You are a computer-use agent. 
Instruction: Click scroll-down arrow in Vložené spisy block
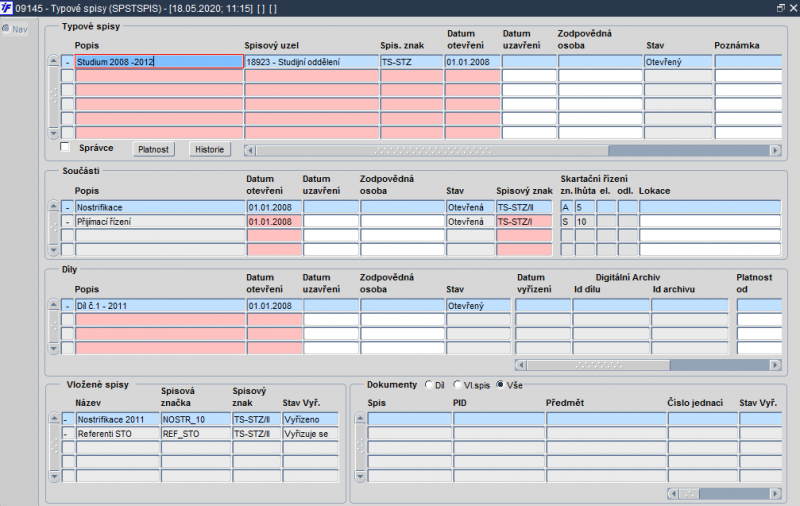[55, 477]
